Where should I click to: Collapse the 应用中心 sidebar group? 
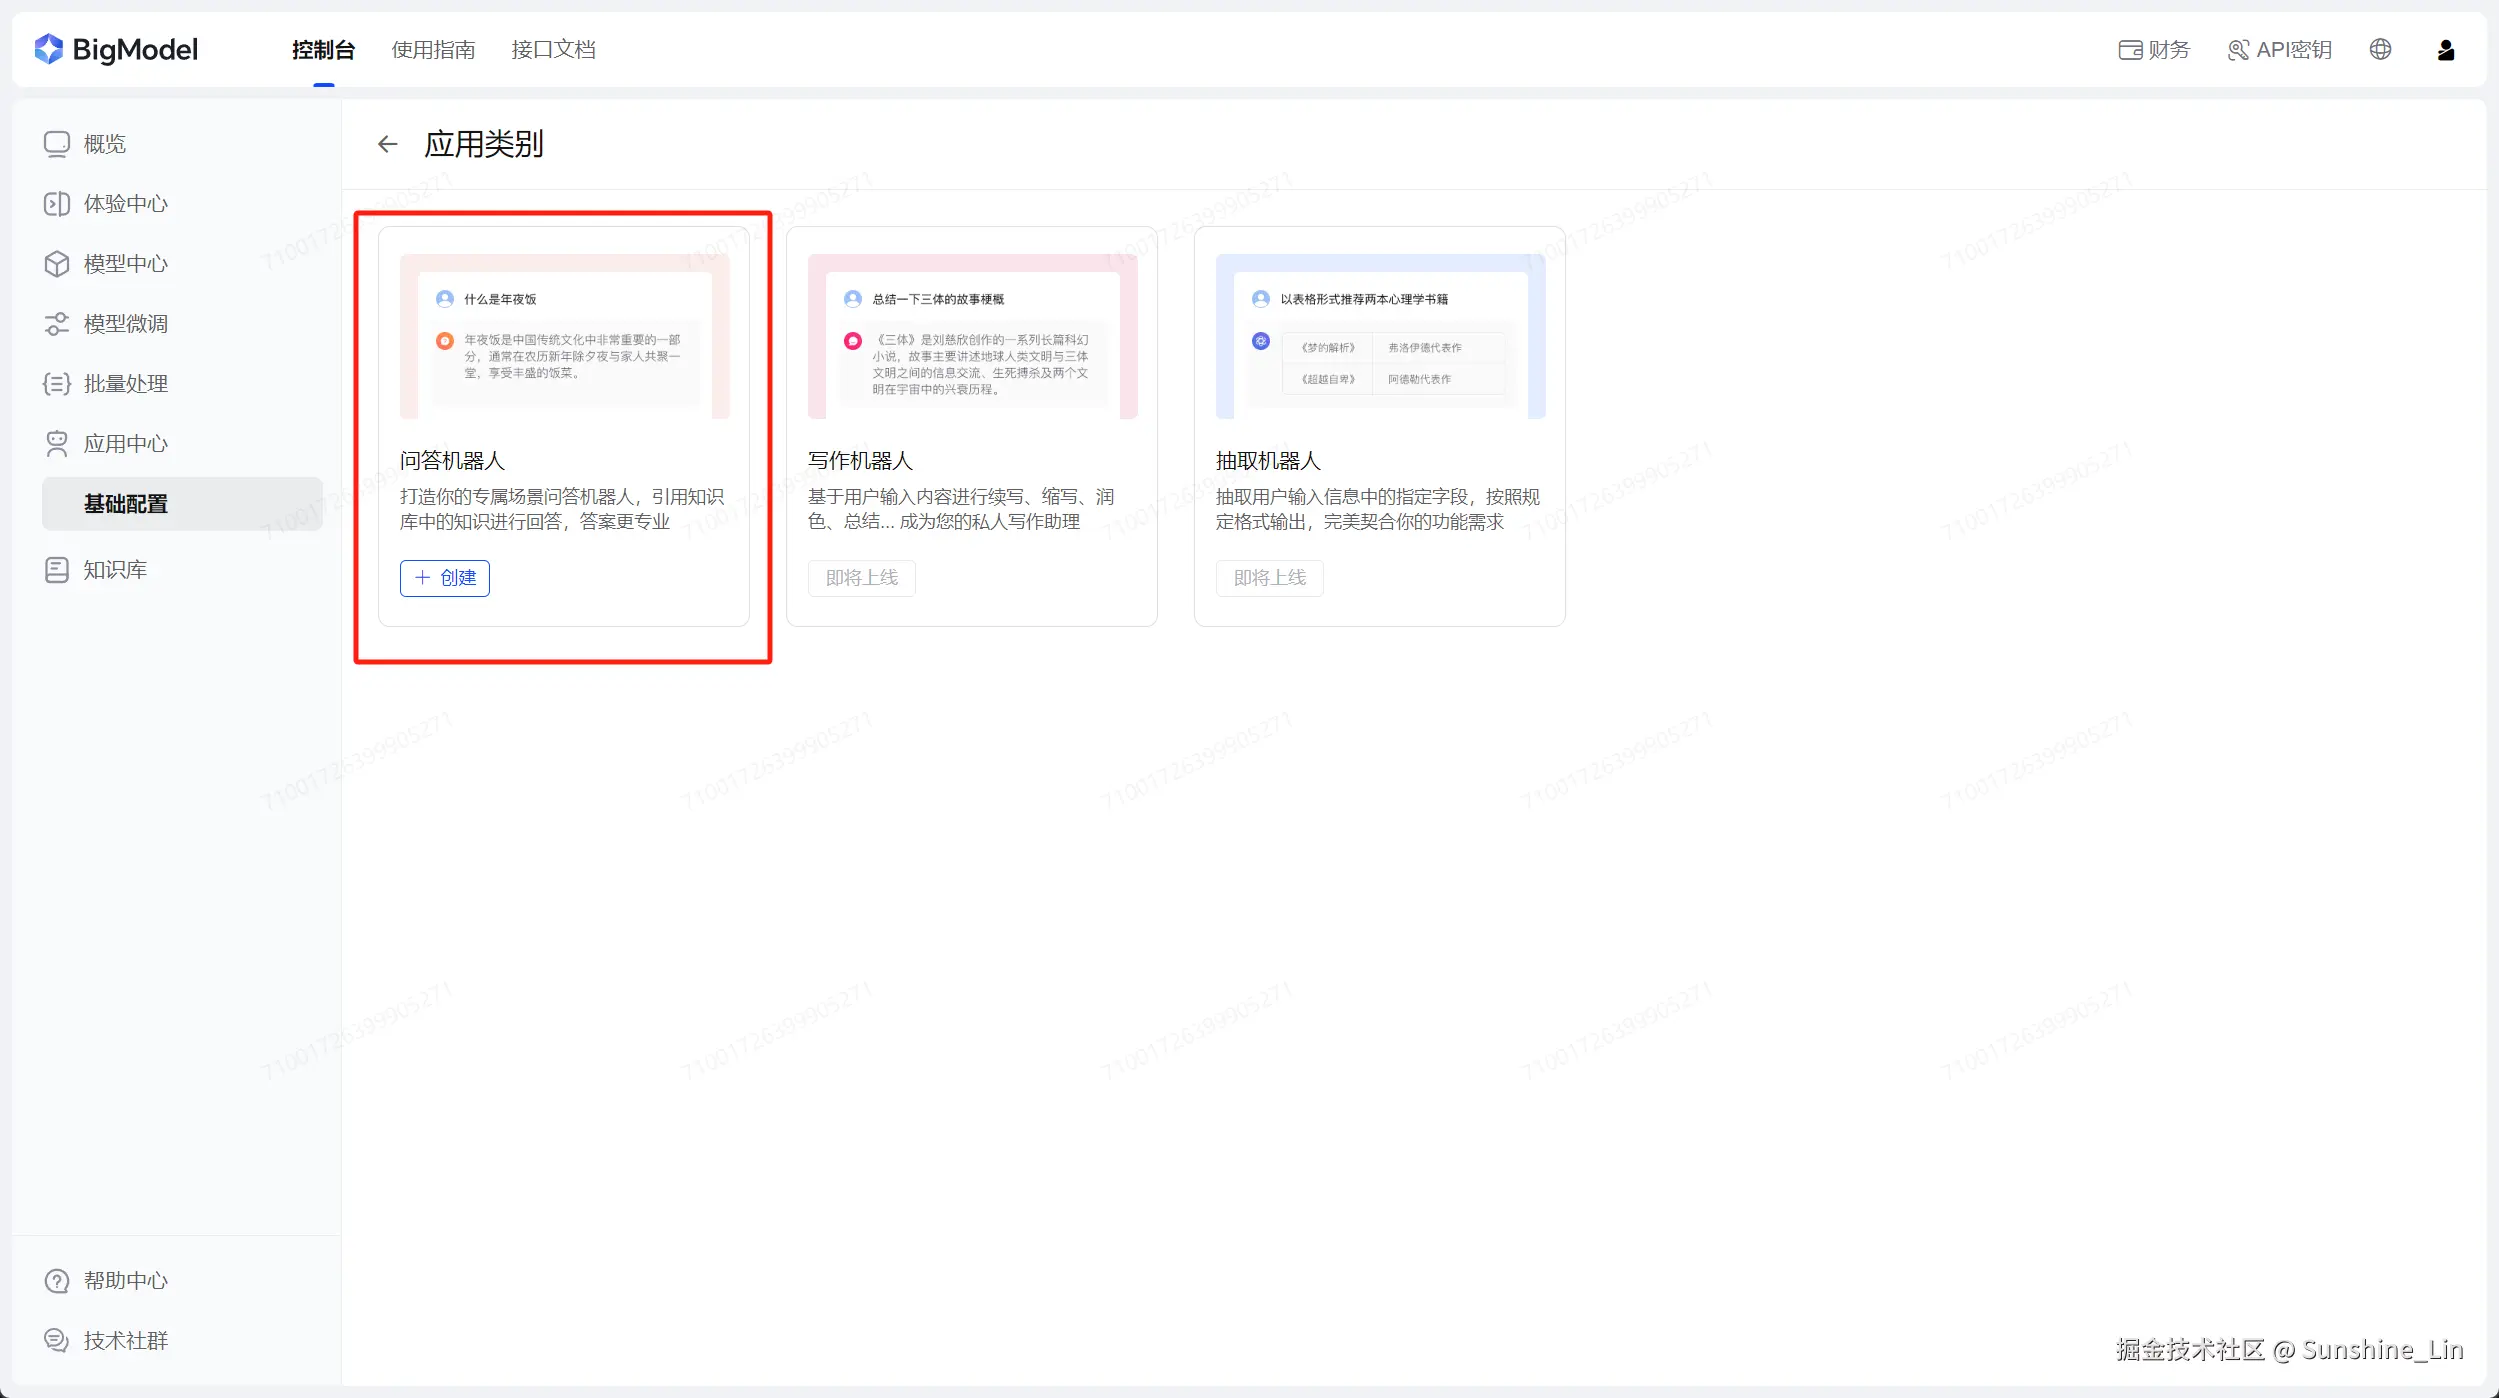[x=125, y=444]
